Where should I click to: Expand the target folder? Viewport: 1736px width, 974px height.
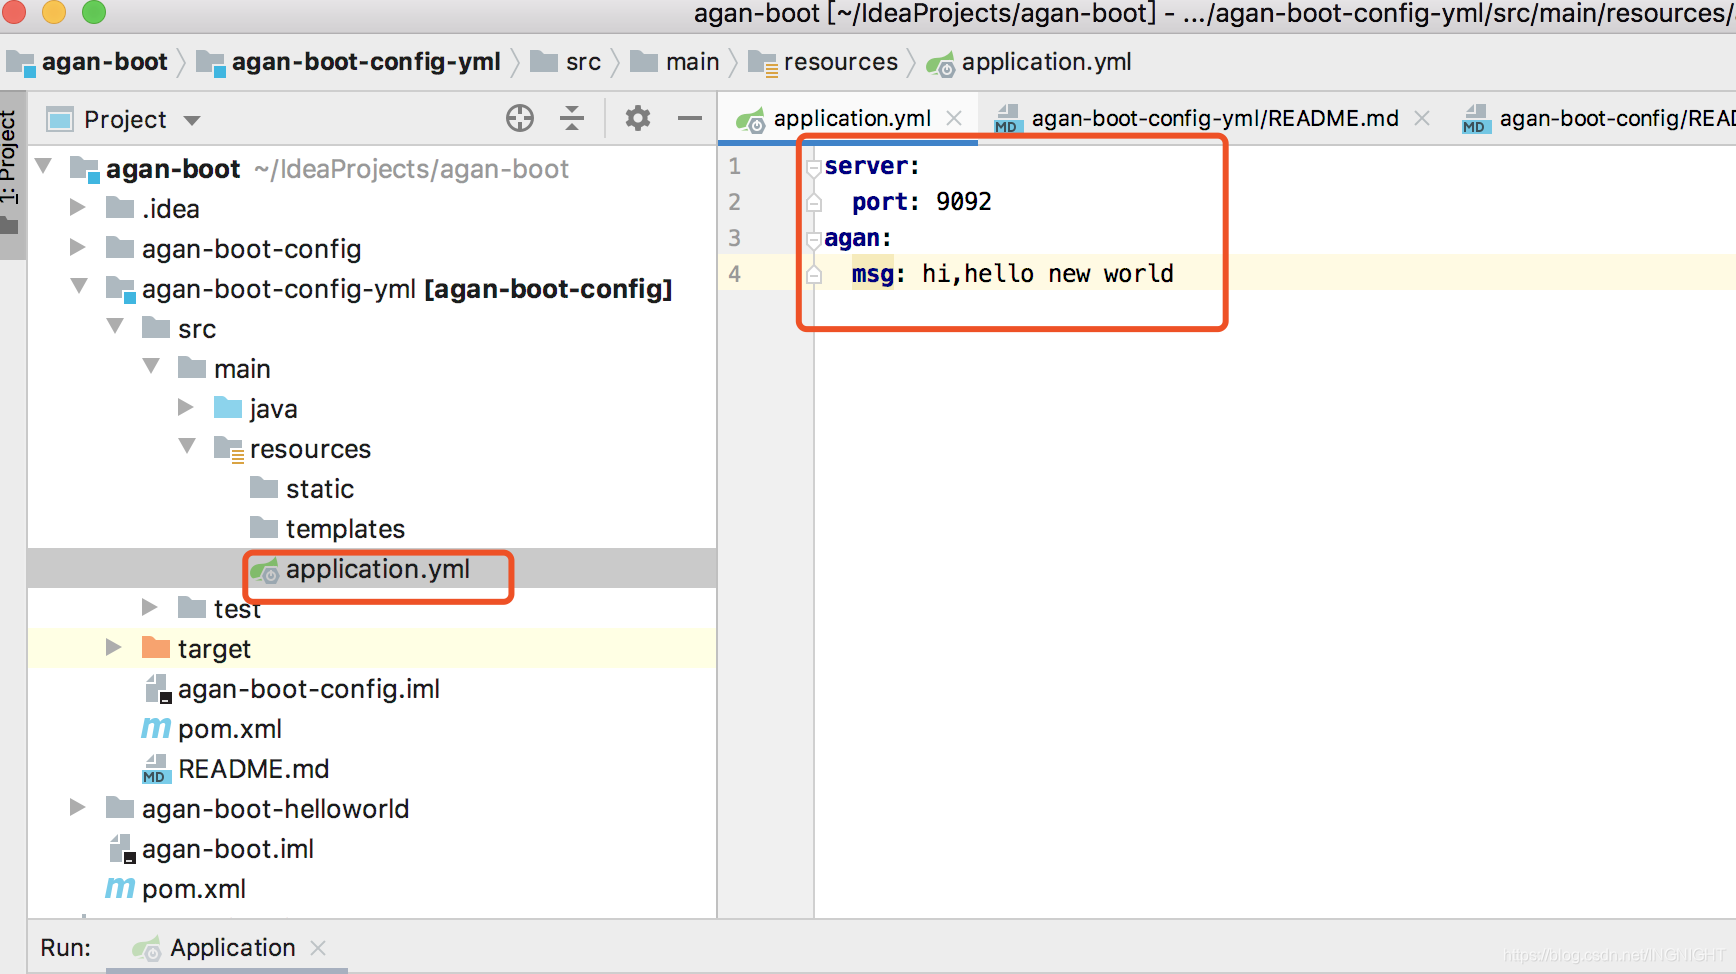click(x=113, y=648)
